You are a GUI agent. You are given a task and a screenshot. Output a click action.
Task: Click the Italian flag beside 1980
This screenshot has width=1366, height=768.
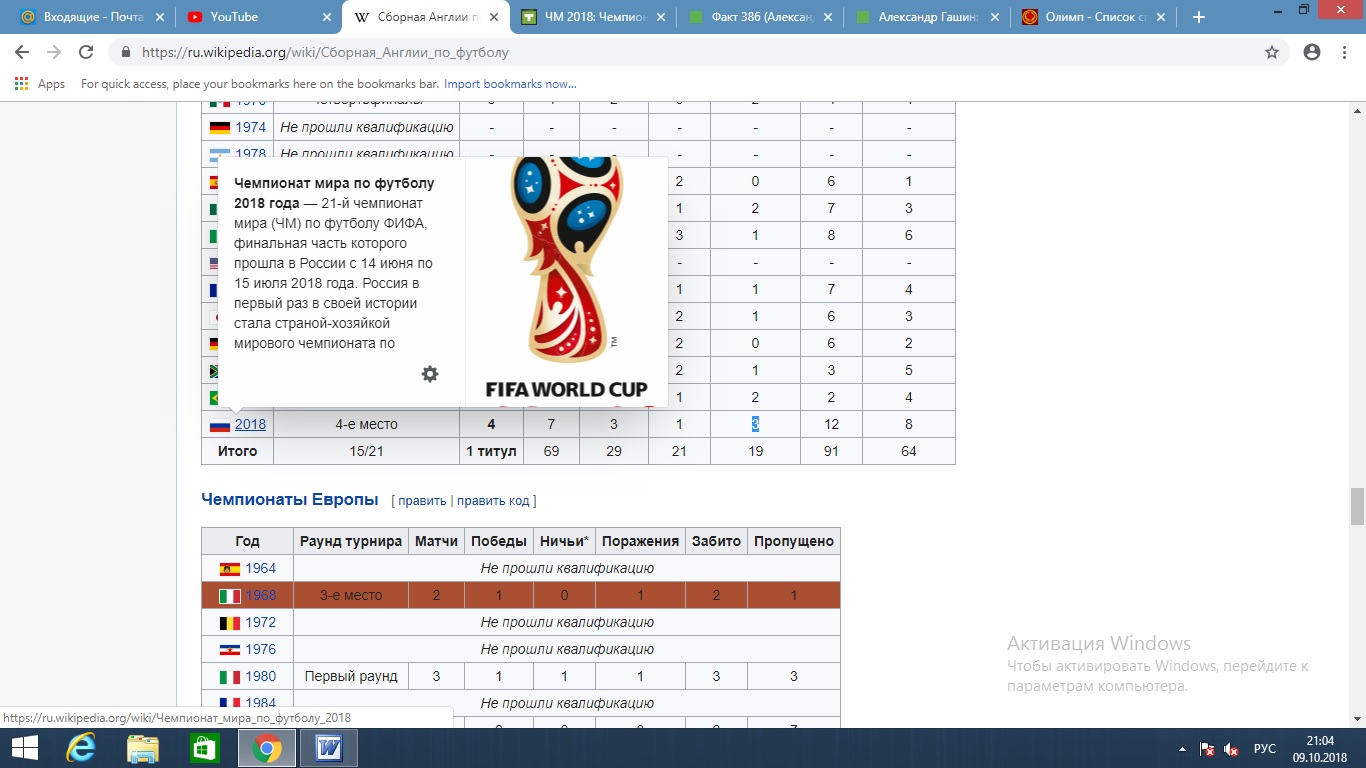tap(230, 677)
